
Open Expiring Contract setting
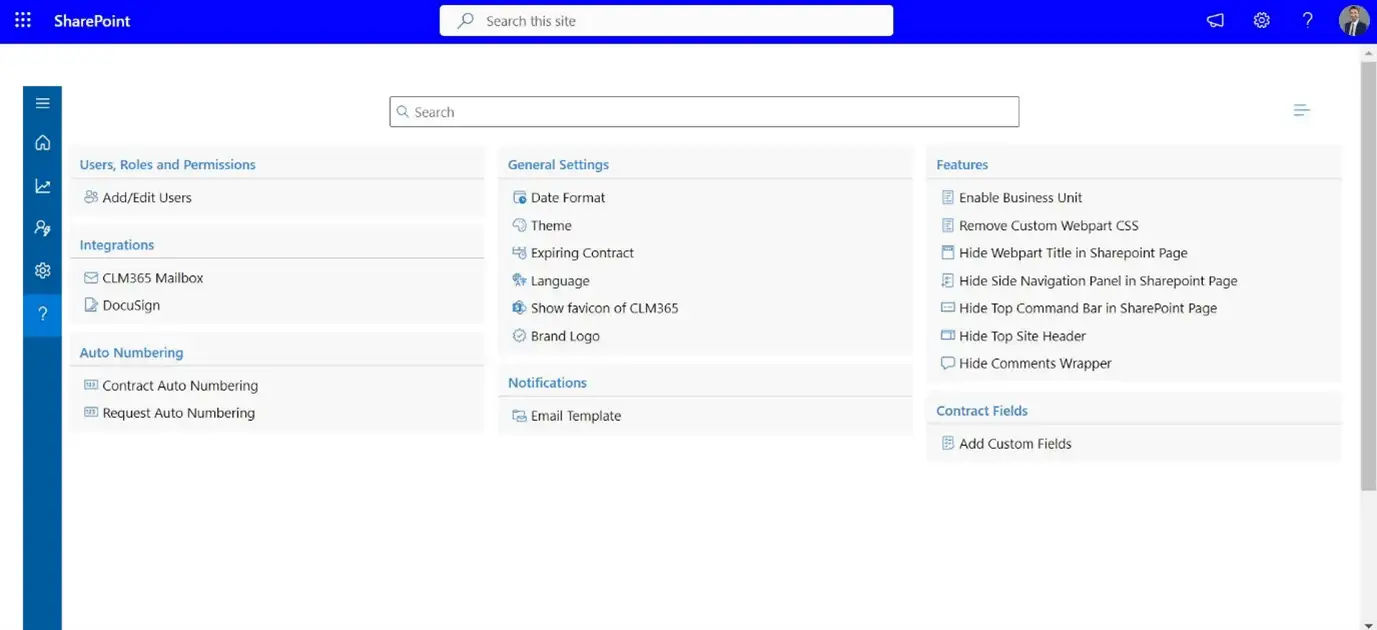(582, 253)
